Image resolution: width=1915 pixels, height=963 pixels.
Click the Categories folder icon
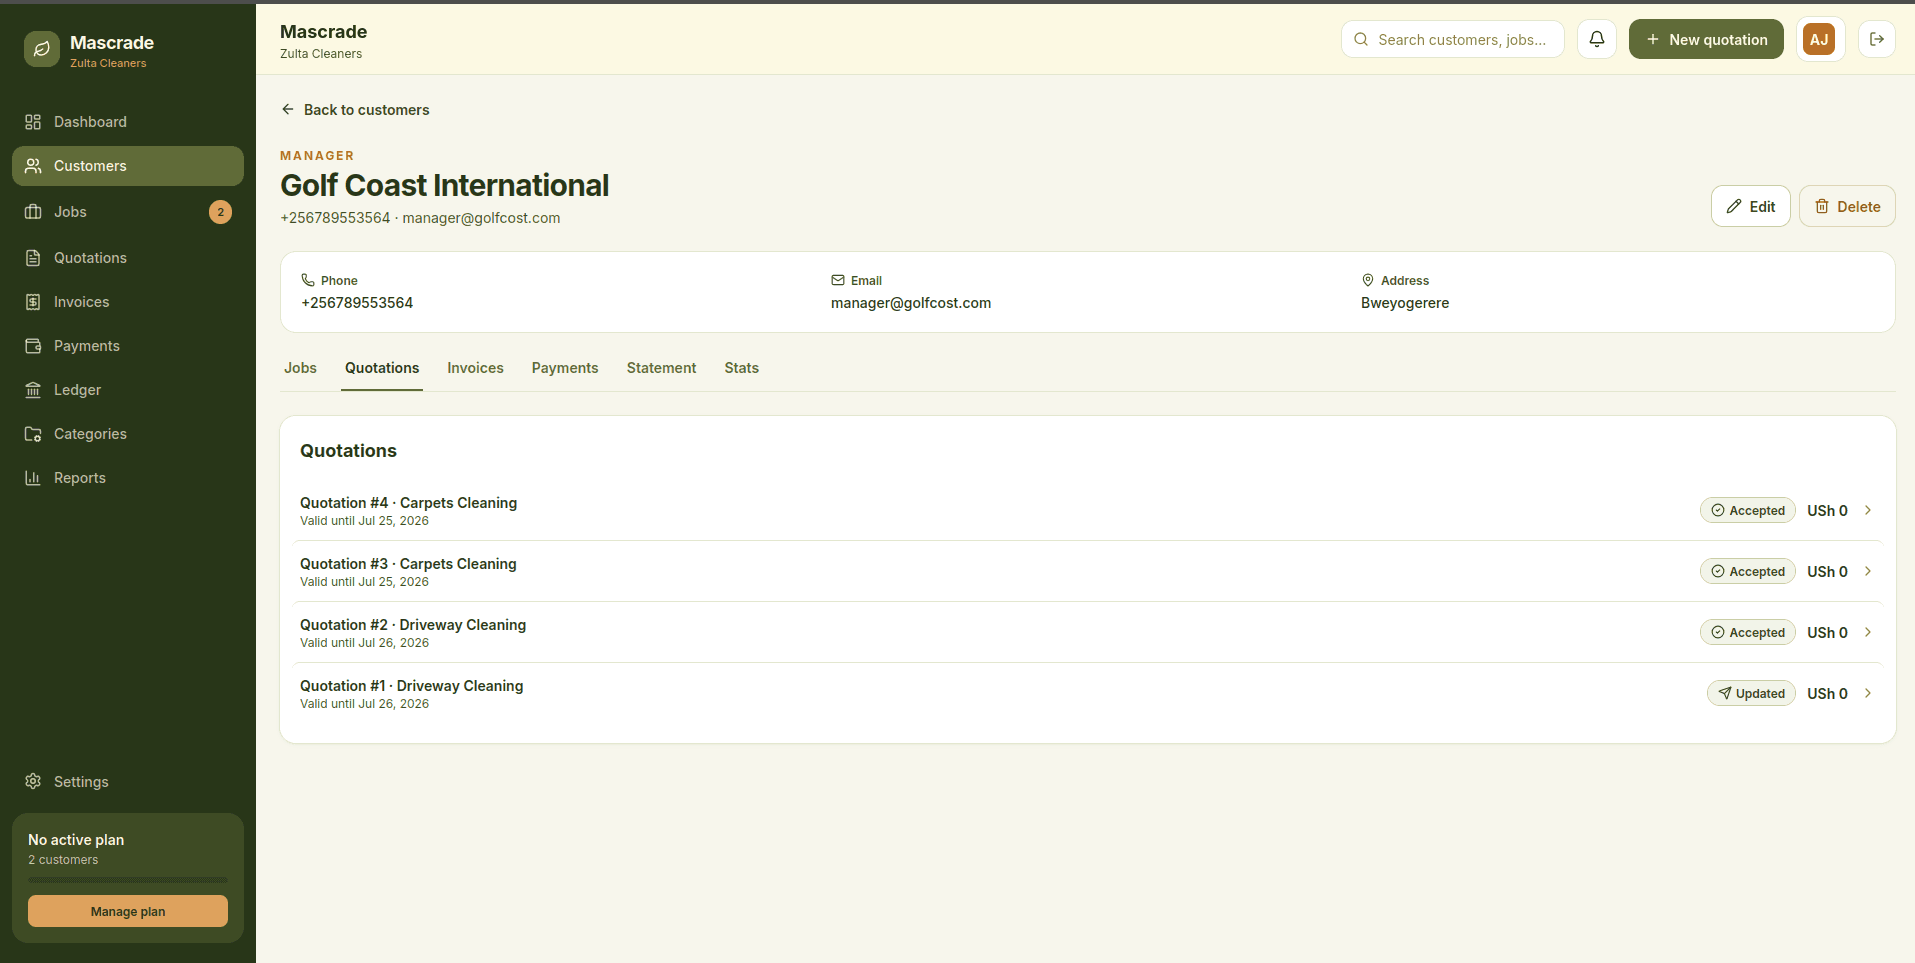click(x=33, y=434)
